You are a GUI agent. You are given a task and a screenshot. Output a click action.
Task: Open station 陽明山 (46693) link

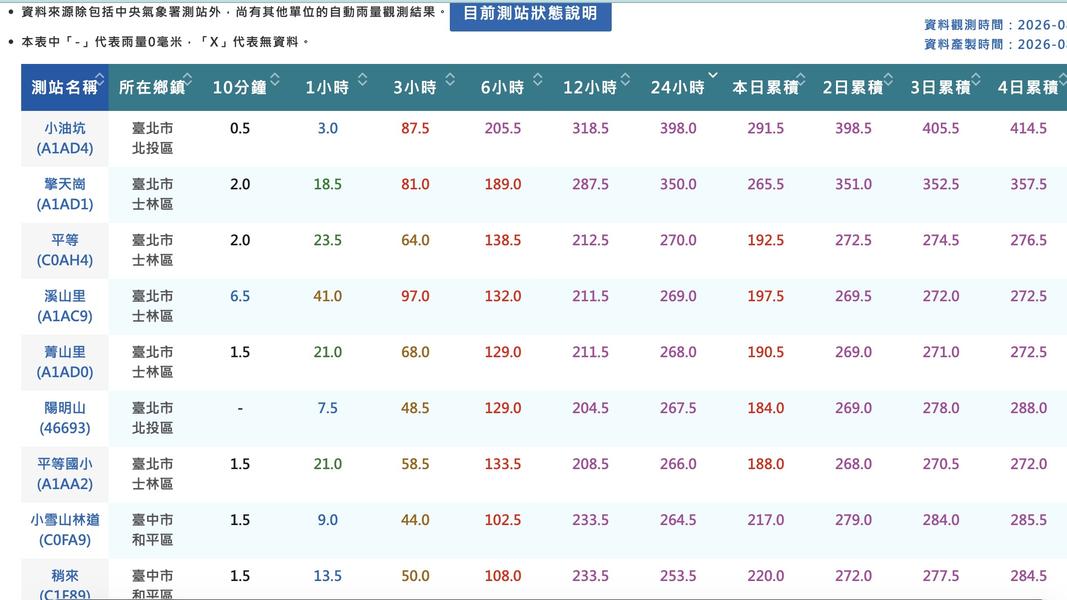(65, 418)
